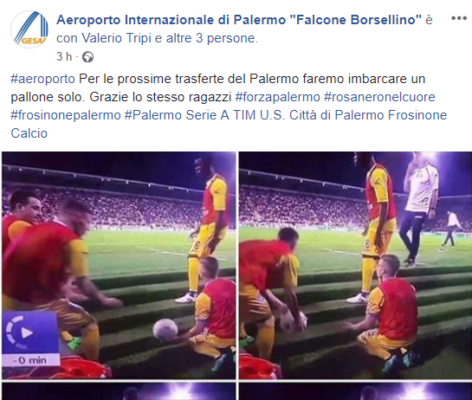Open the three-dot post options menu
The height and width of the screenshot is (400, 472).
click(459, 18)
